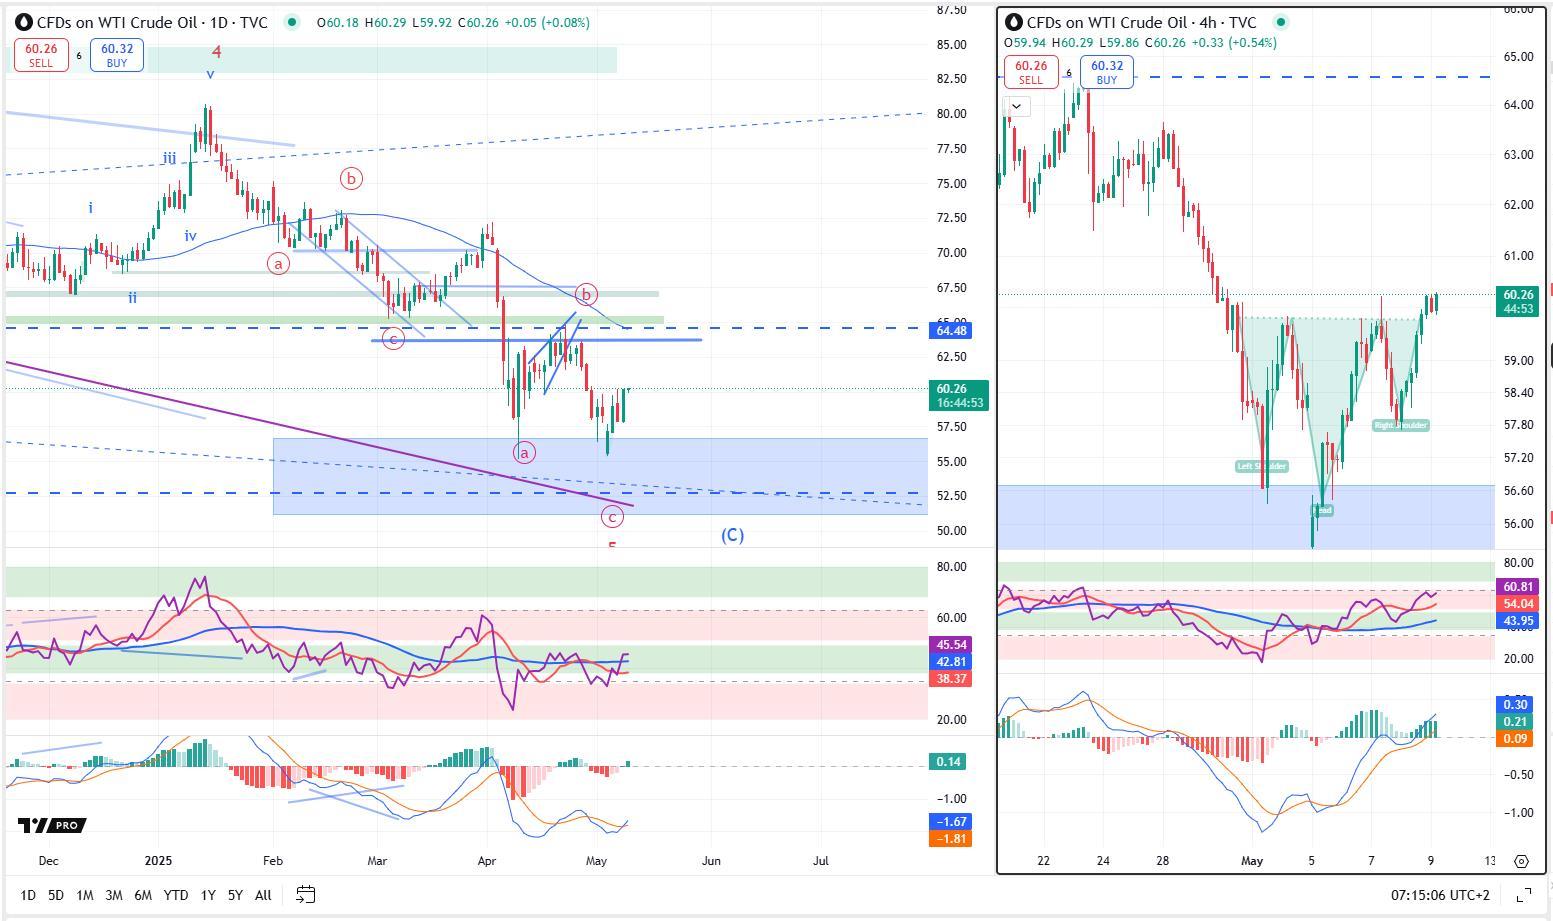Viewport: 1553px width, 921px height.
Task: Select 1M date range
Action: coord(85,895)
